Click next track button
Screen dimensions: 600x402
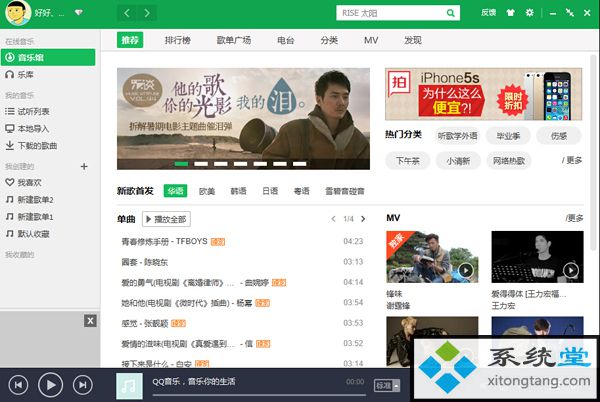coord(83,385)
